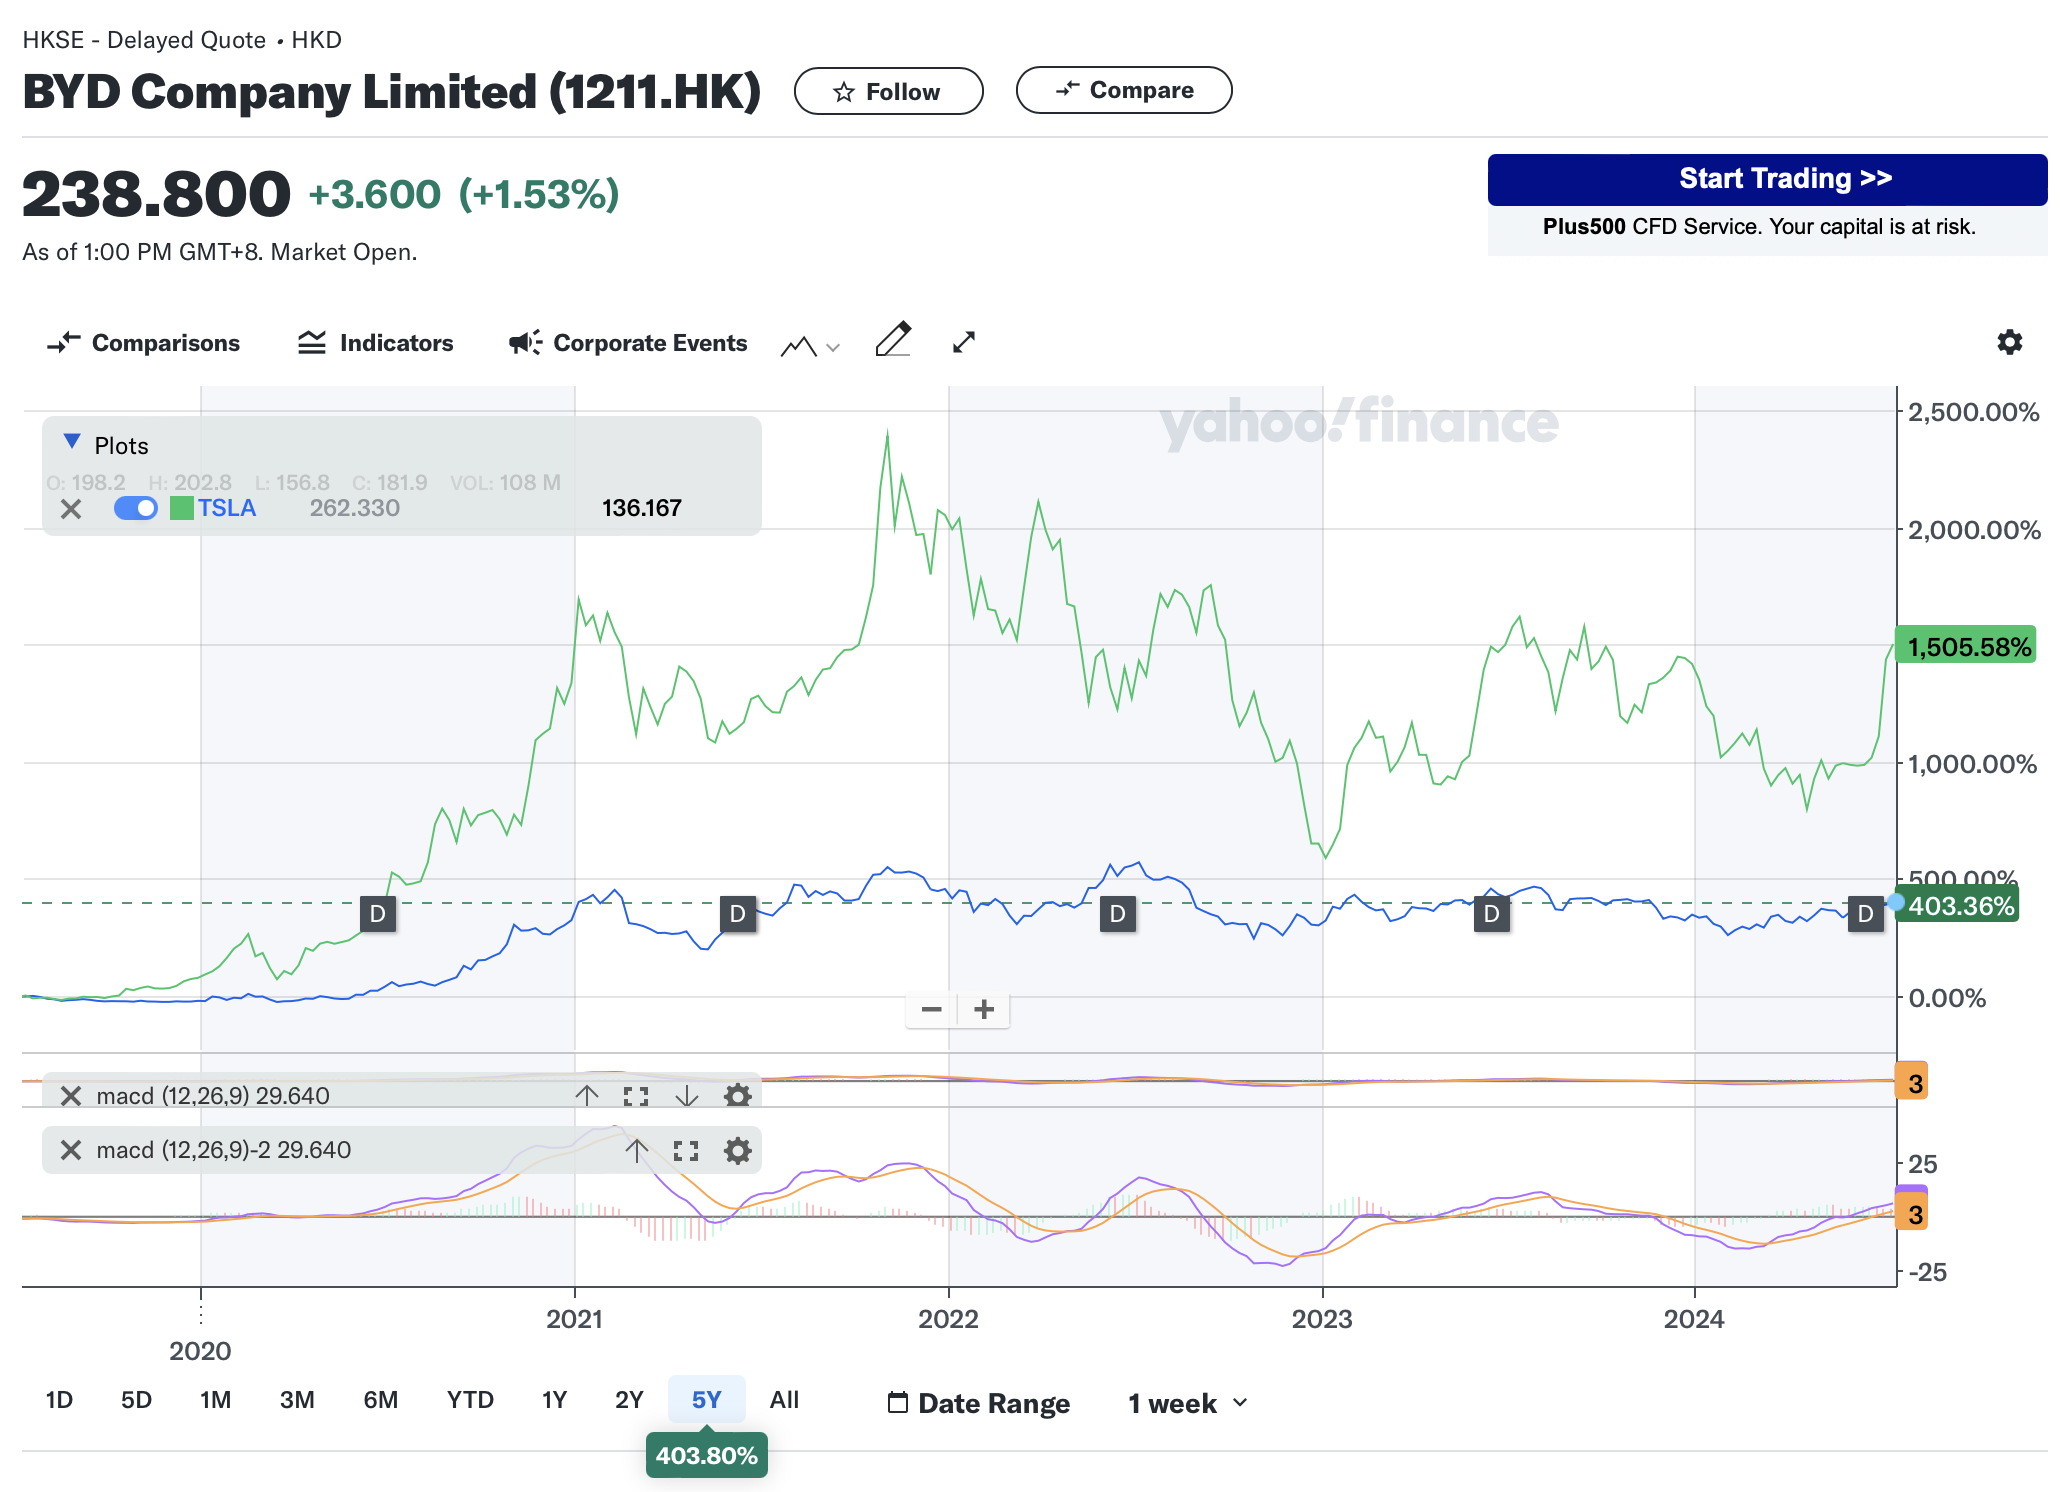This screenshot has height=1492, width=2060.
Task: Switch to YTD time range
Action: (x=470, y=1400)
